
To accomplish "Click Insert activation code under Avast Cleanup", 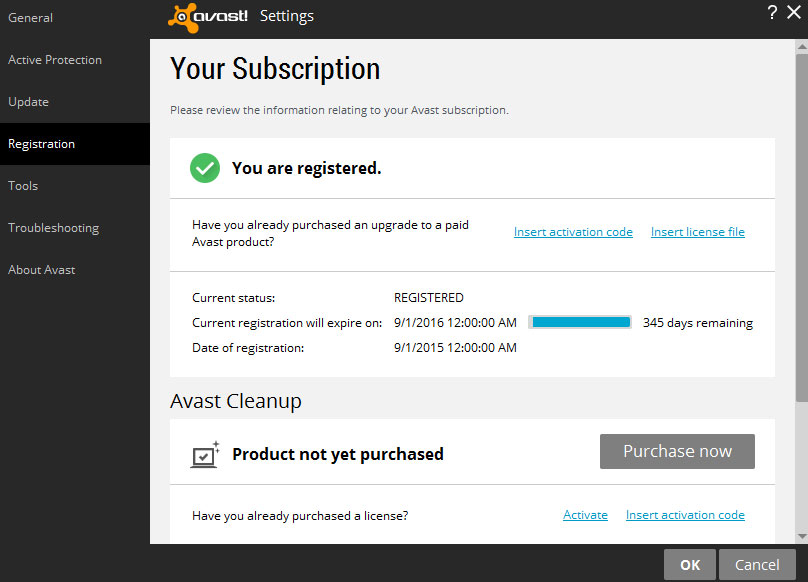I will (x=685, y=515).
